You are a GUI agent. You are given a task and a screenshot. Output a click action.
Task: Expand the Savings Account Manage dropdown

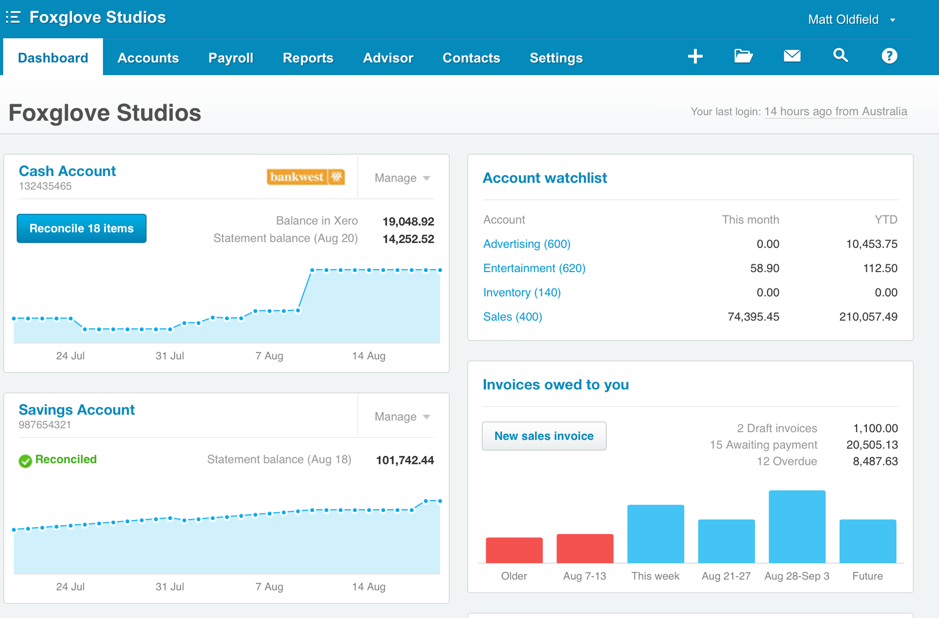[401, 416]
